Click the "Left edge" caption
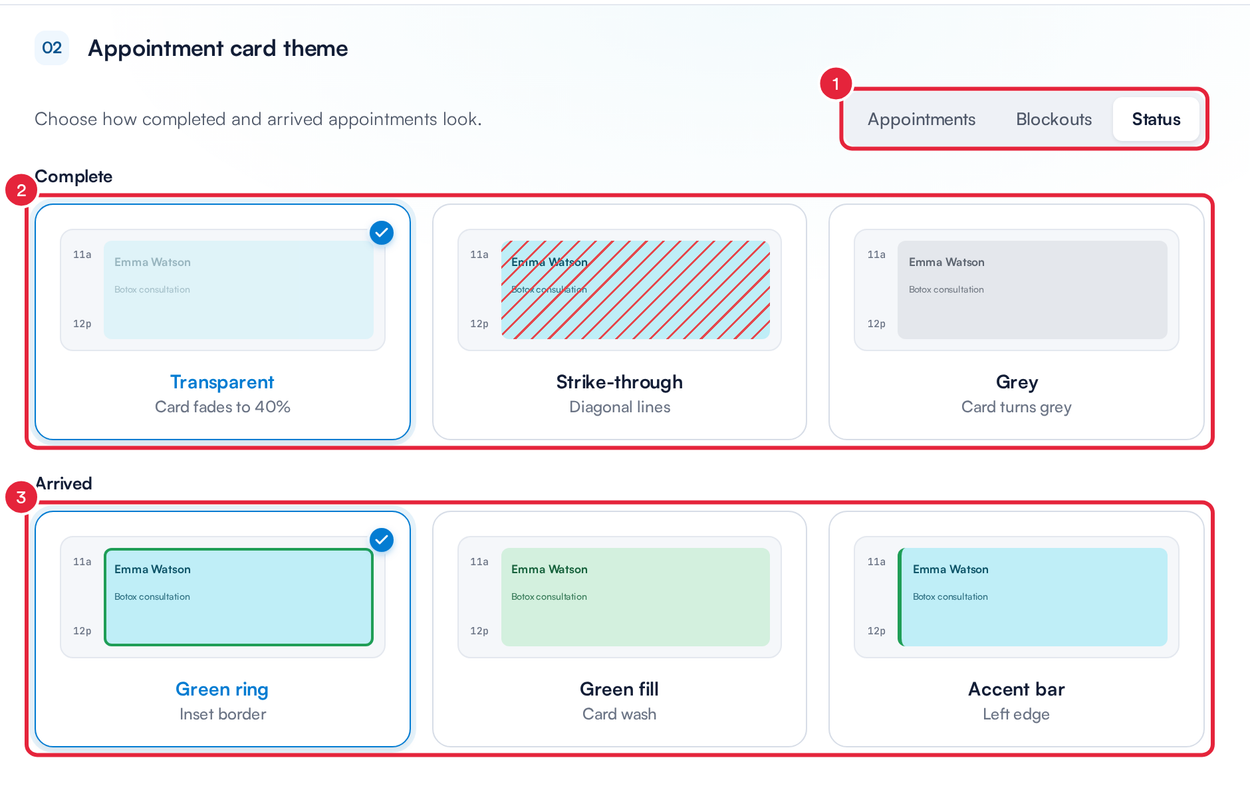 pyautogui.click(x=1016, y=714)
